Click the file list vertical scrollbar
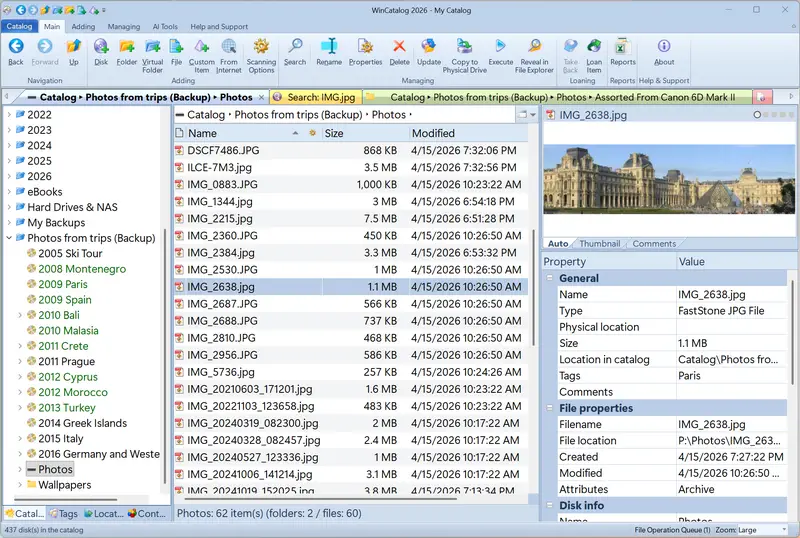 click(x=533, y=287)
